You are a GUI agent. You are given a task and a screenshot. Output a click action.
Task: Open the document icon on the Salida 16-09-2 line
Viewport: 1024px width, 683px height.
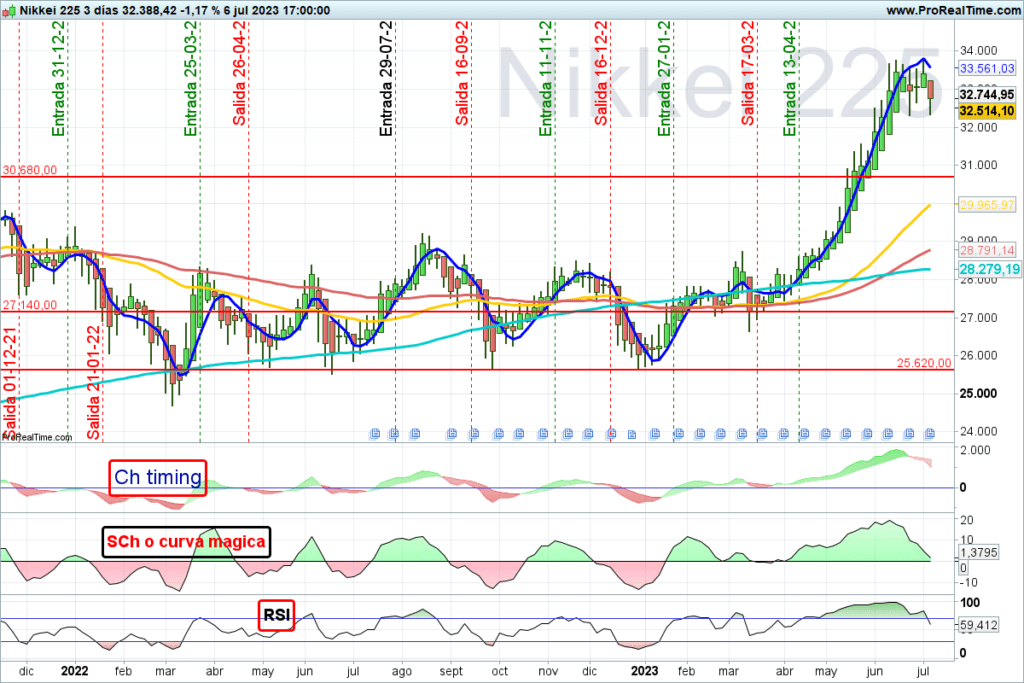(x=473, y=434)
